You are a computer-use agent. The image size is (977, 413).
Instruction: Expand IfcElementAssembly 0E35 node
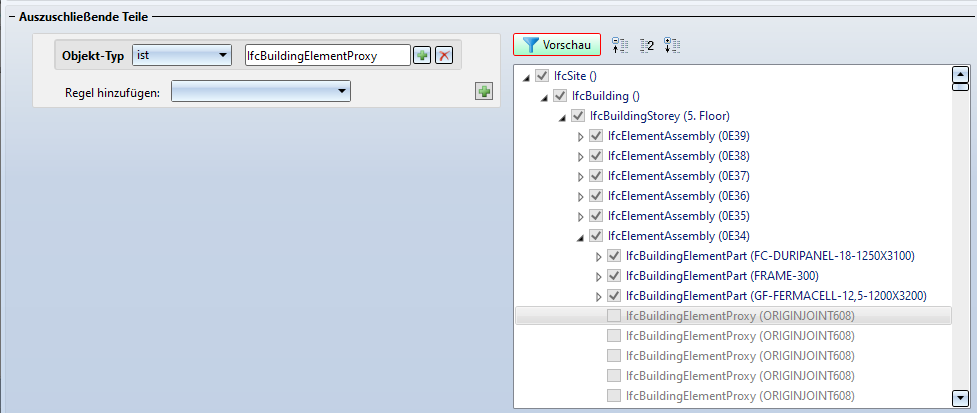tap(581, 216)
